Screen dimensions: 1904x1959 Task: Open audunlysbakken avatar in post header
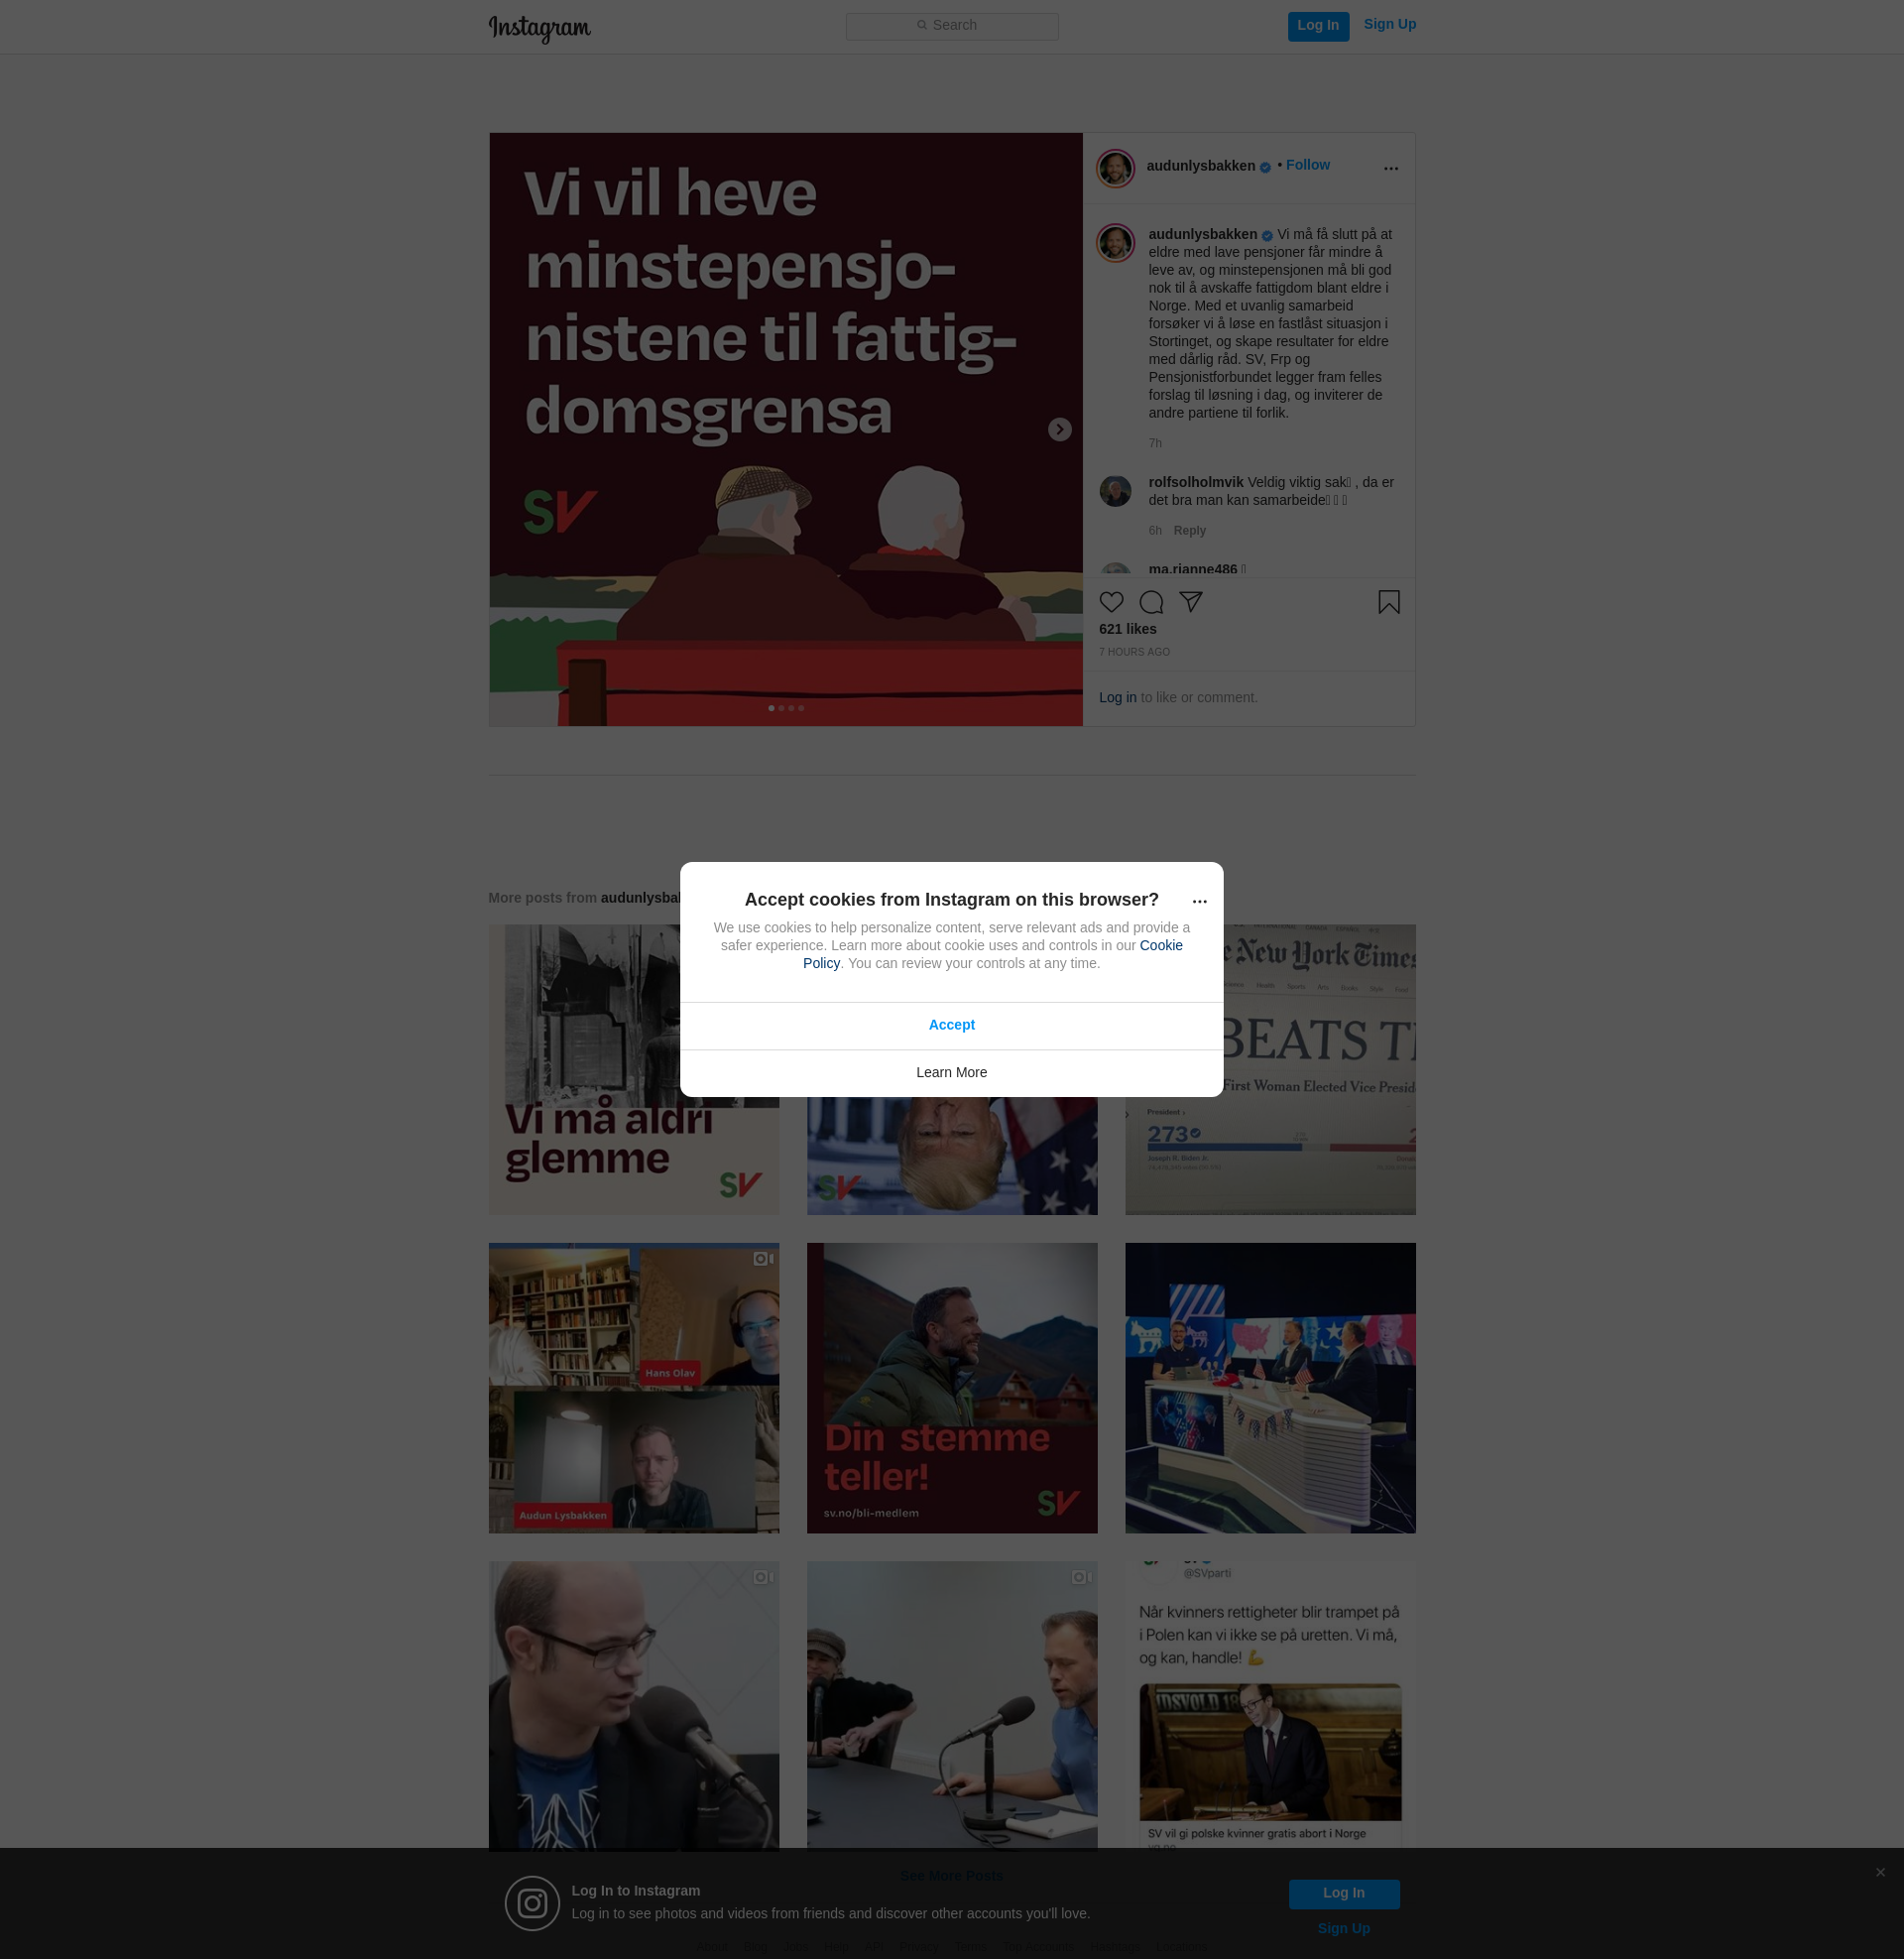tap(1114, 168)
